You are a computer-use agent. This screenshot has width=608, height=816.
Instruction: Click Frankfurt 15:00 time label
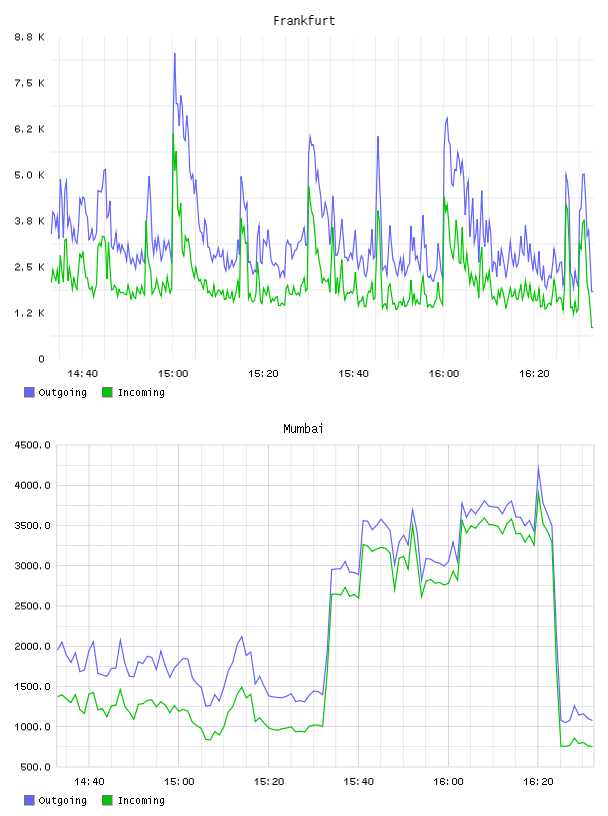tap(173, 374)
